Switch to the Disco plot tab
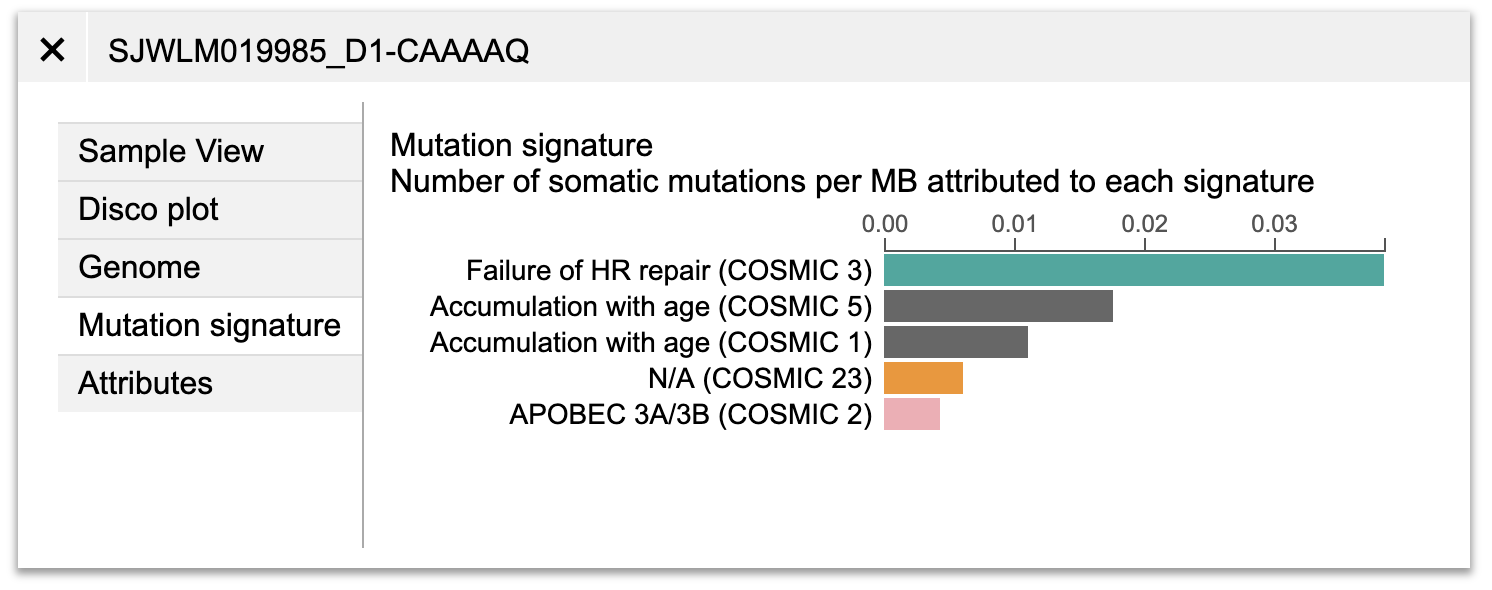The height and width of the screenshot is (590, 1492). pyautogui.click(x=210, y=210)
